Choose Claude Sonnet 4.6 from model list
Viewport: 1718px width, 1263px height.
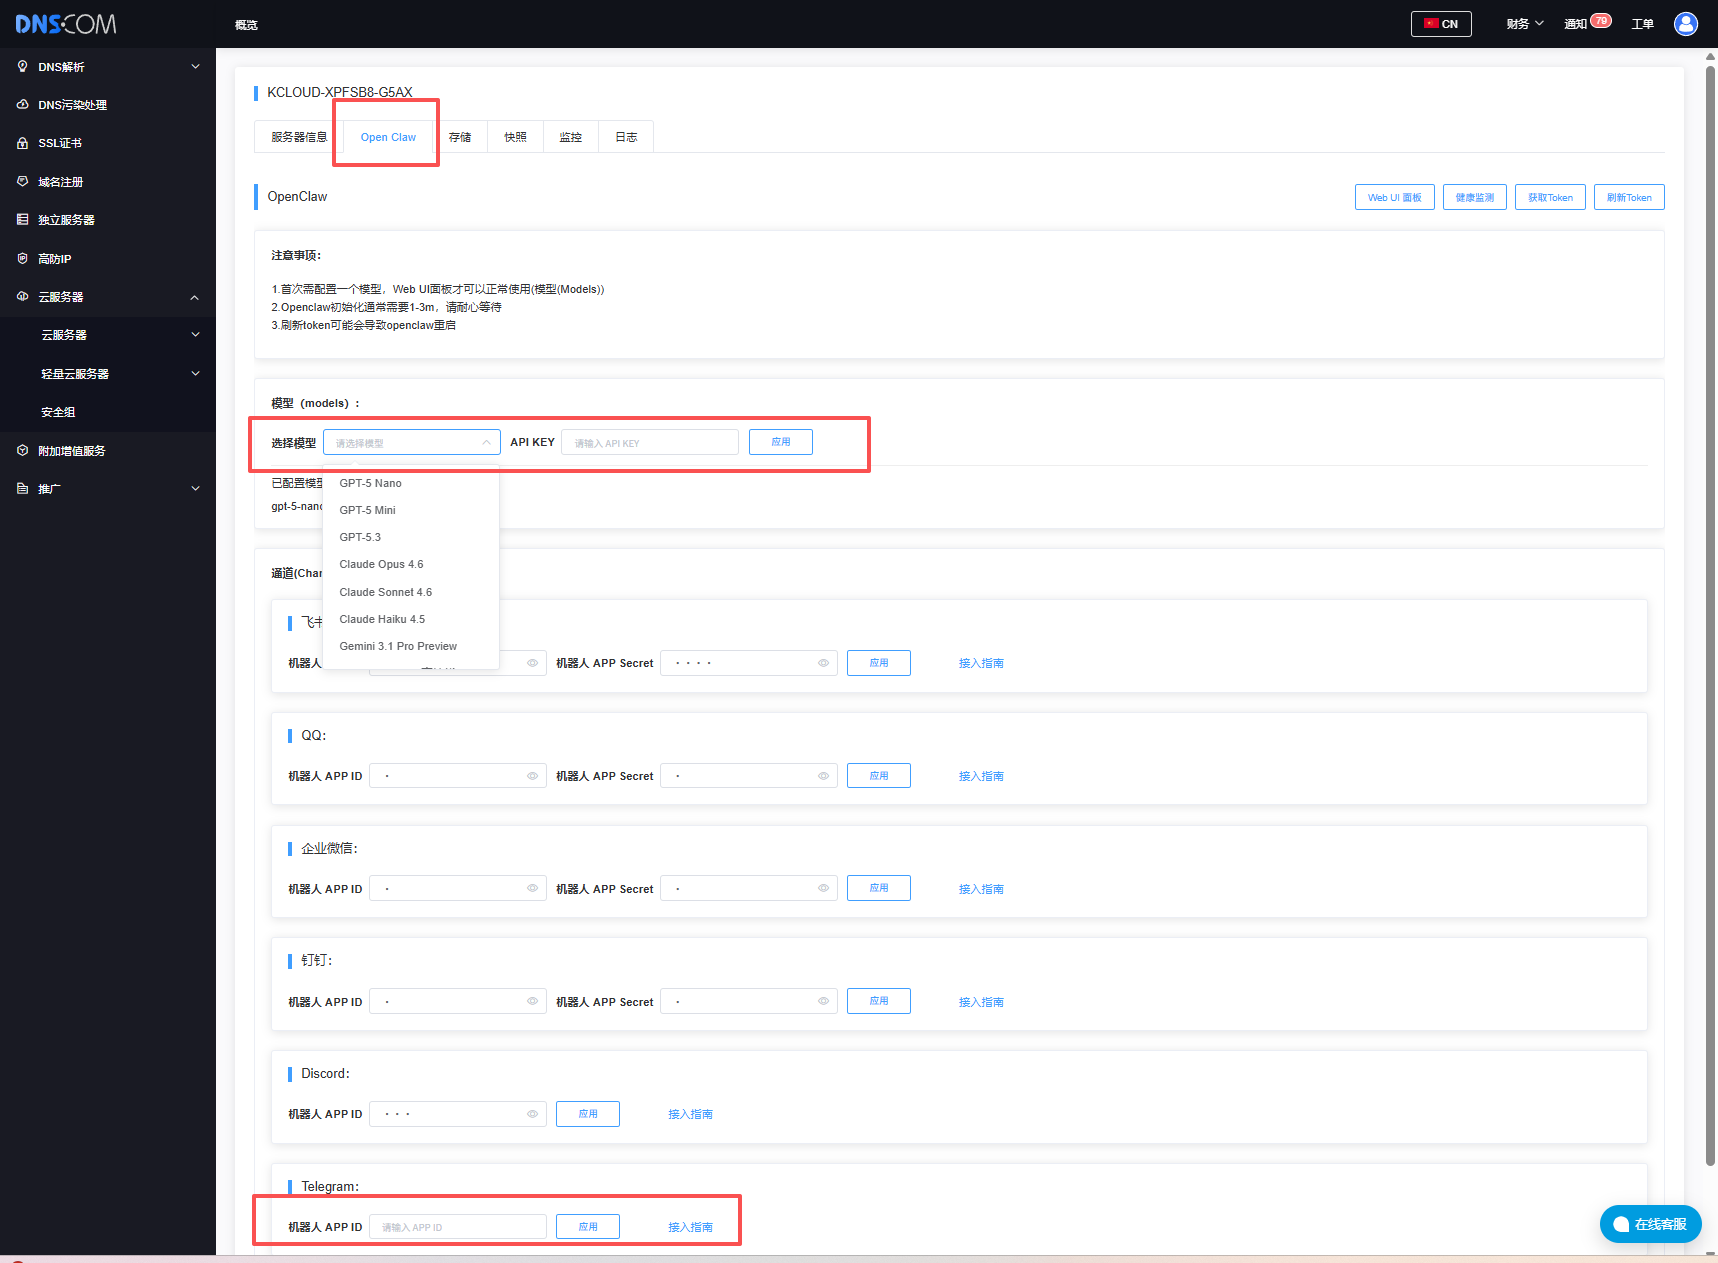tap(386, 592)
